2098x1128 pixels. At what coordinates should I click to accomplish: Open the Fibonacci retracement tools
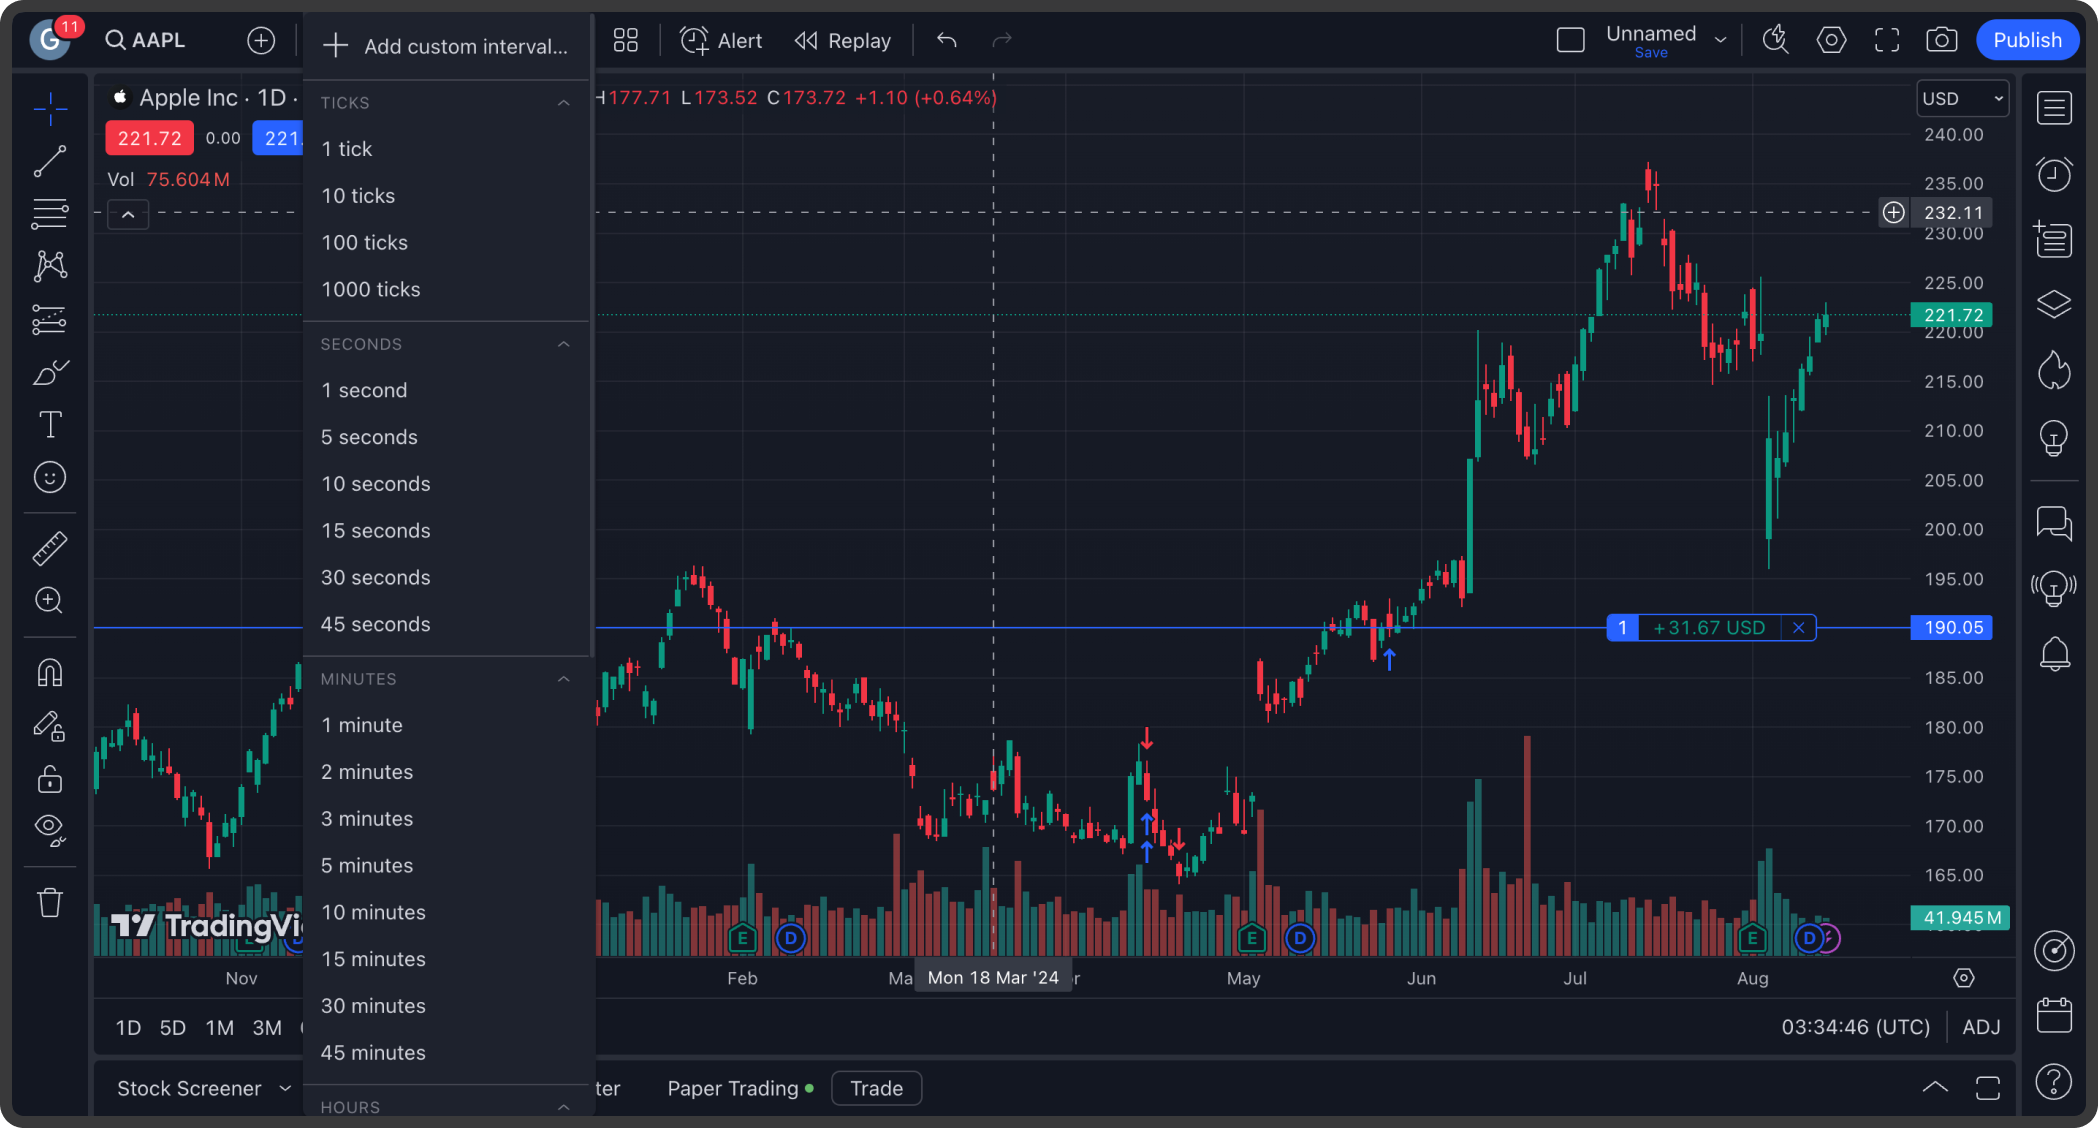50,213
